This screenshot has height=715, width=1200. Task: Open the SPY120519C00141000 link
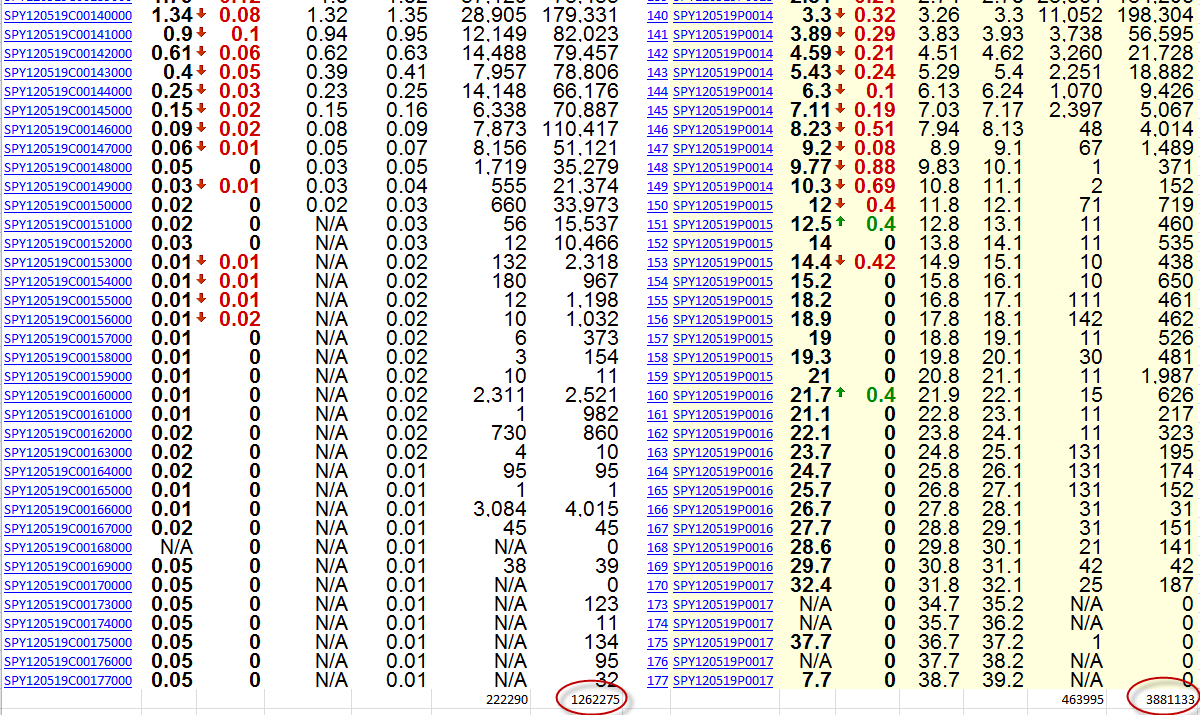click(x=68, y=35)
